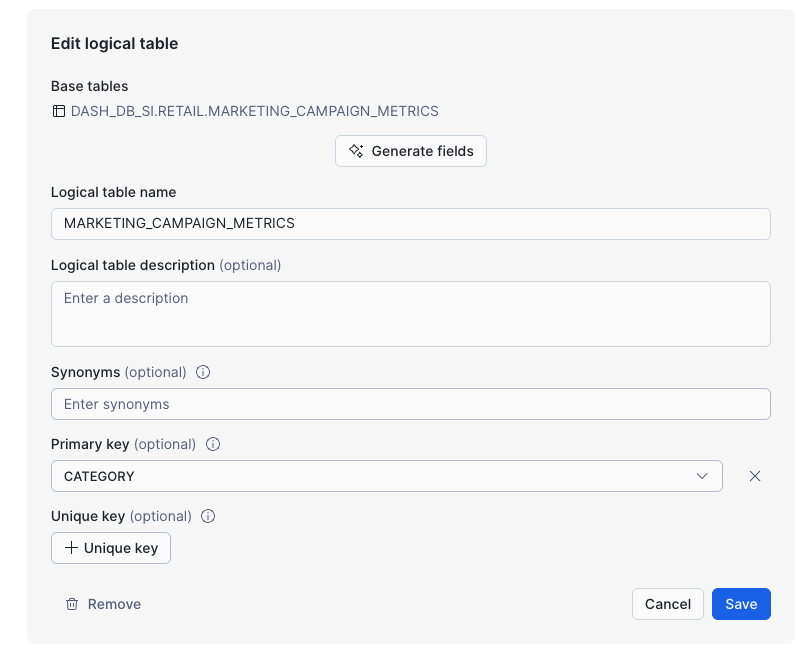Open the DASH_DB_SI.RETAIL.MARKETING_CAMPAIGN_METRICS base table link
The width and height of the screenshot is (807, 654).
coord(254,111)
